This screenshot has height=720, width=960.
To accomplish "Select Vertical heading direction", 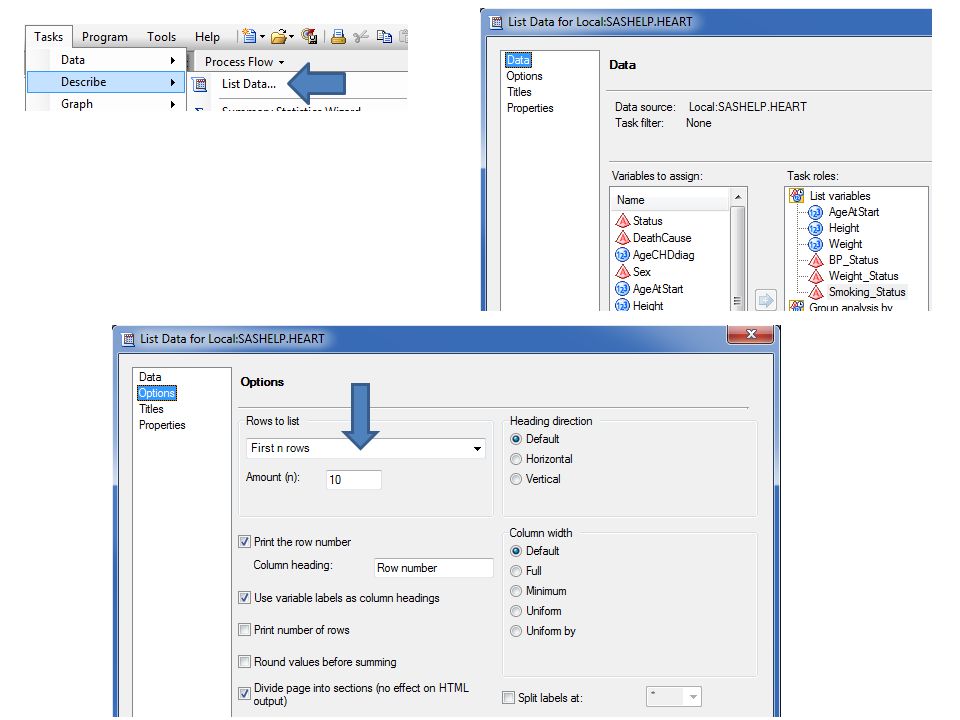I will (516, 479).
